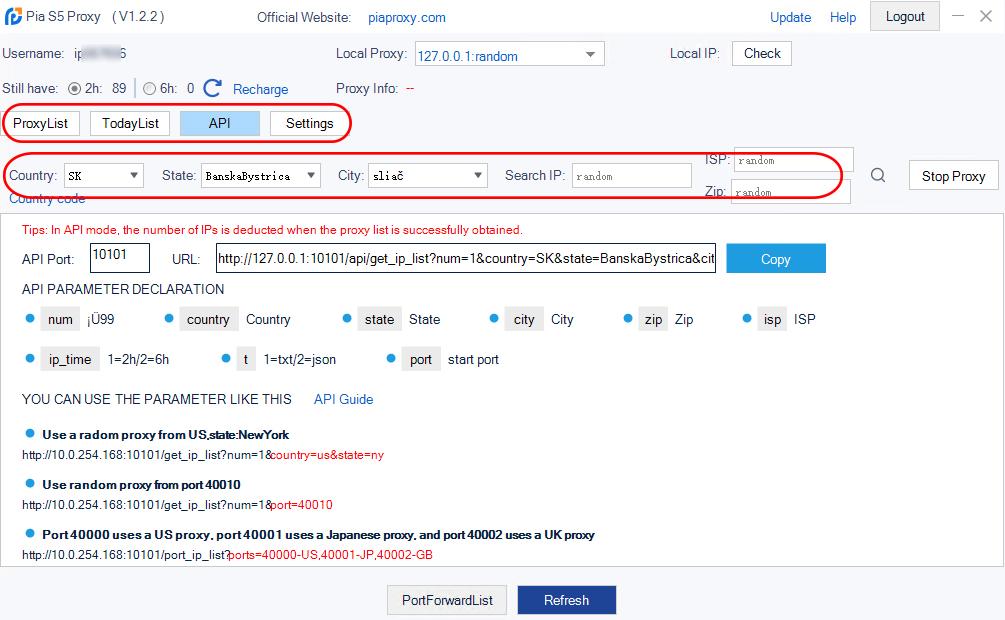1005x620 pixels.
Task: Open the Country dropdown showing SK
Action: coord(103,176)
